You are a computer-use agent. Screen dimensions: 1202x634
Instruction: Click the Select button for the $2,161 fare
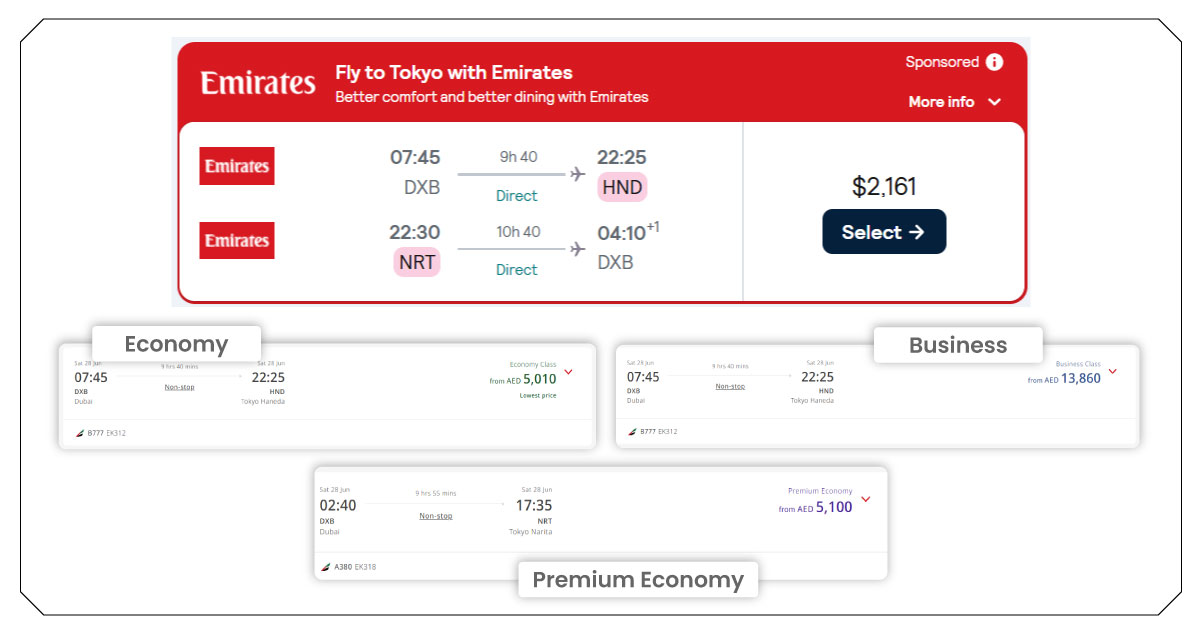click(x=884, y=231)
